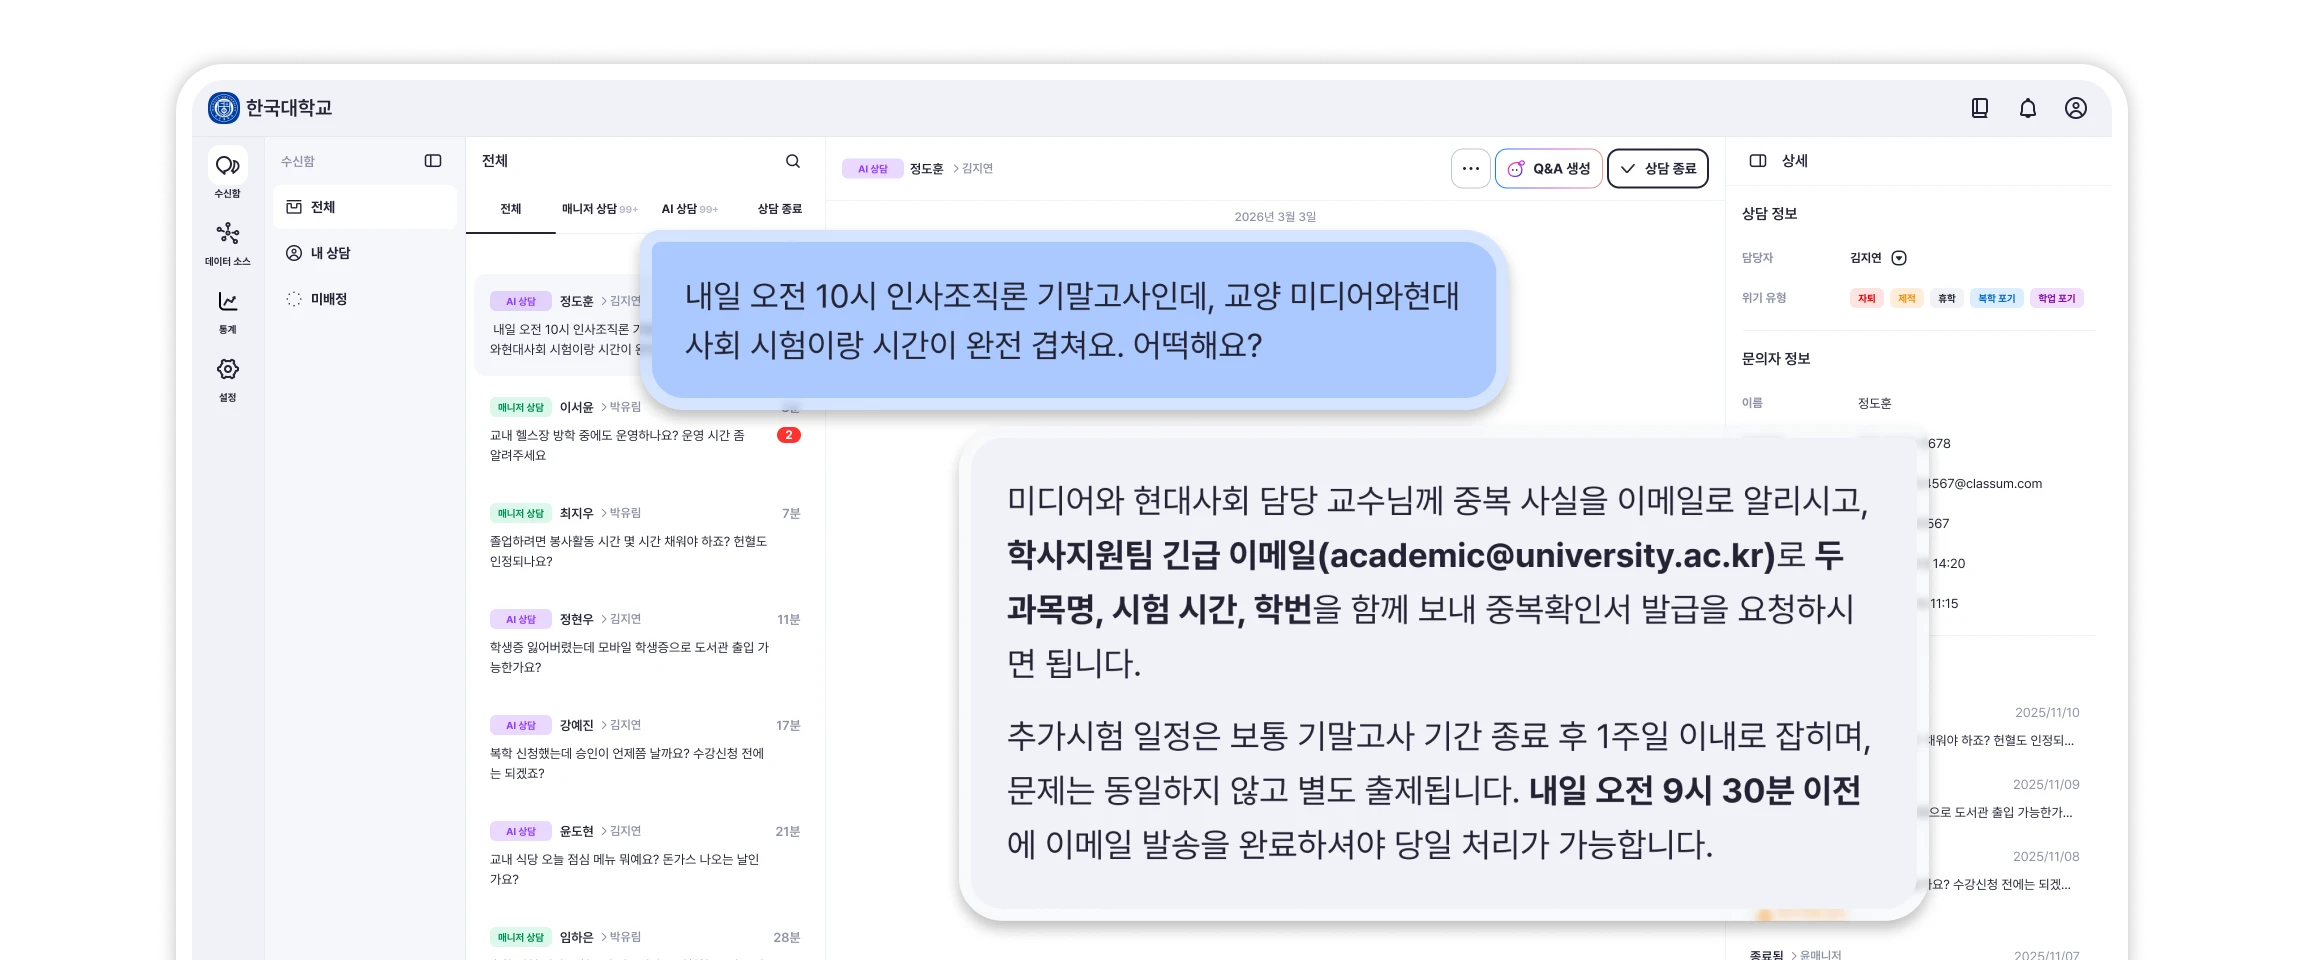The height and width of the screenshot is (960, 2304).
Task: Select the 휴학 risk type tag
Action: coord(1947,298)
